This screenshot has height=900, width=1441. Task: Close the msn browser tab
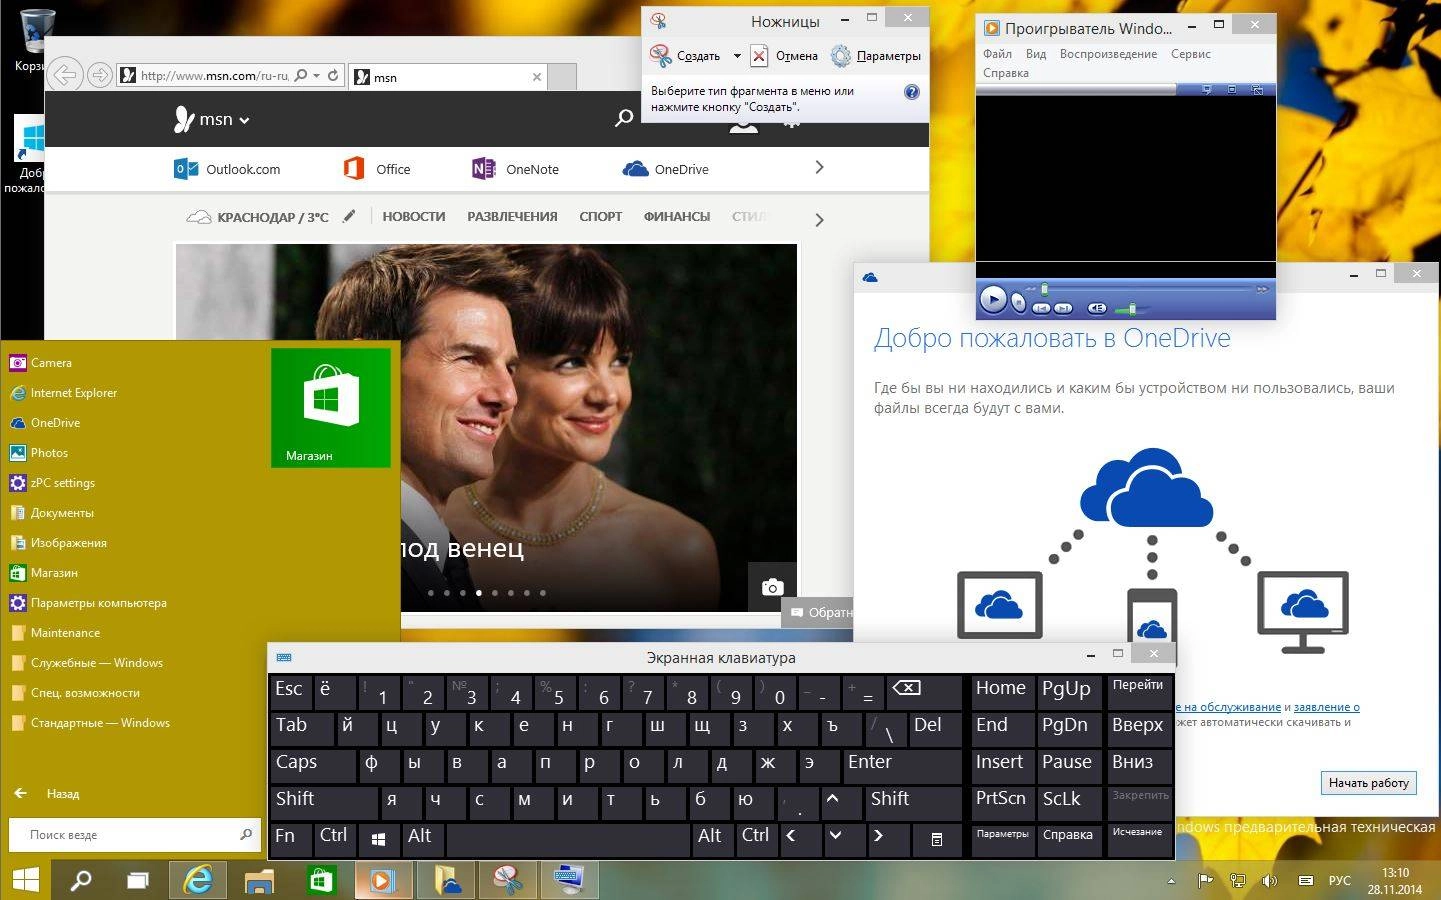[x=537, y=77]
